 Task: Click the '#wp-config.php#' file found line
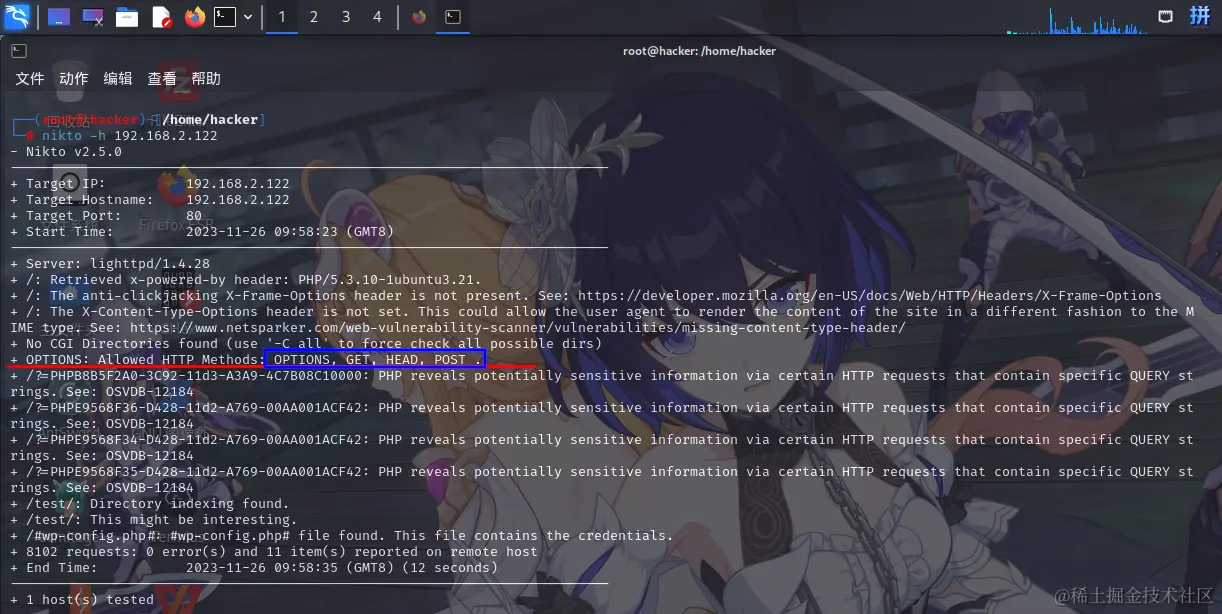[342, 536]
